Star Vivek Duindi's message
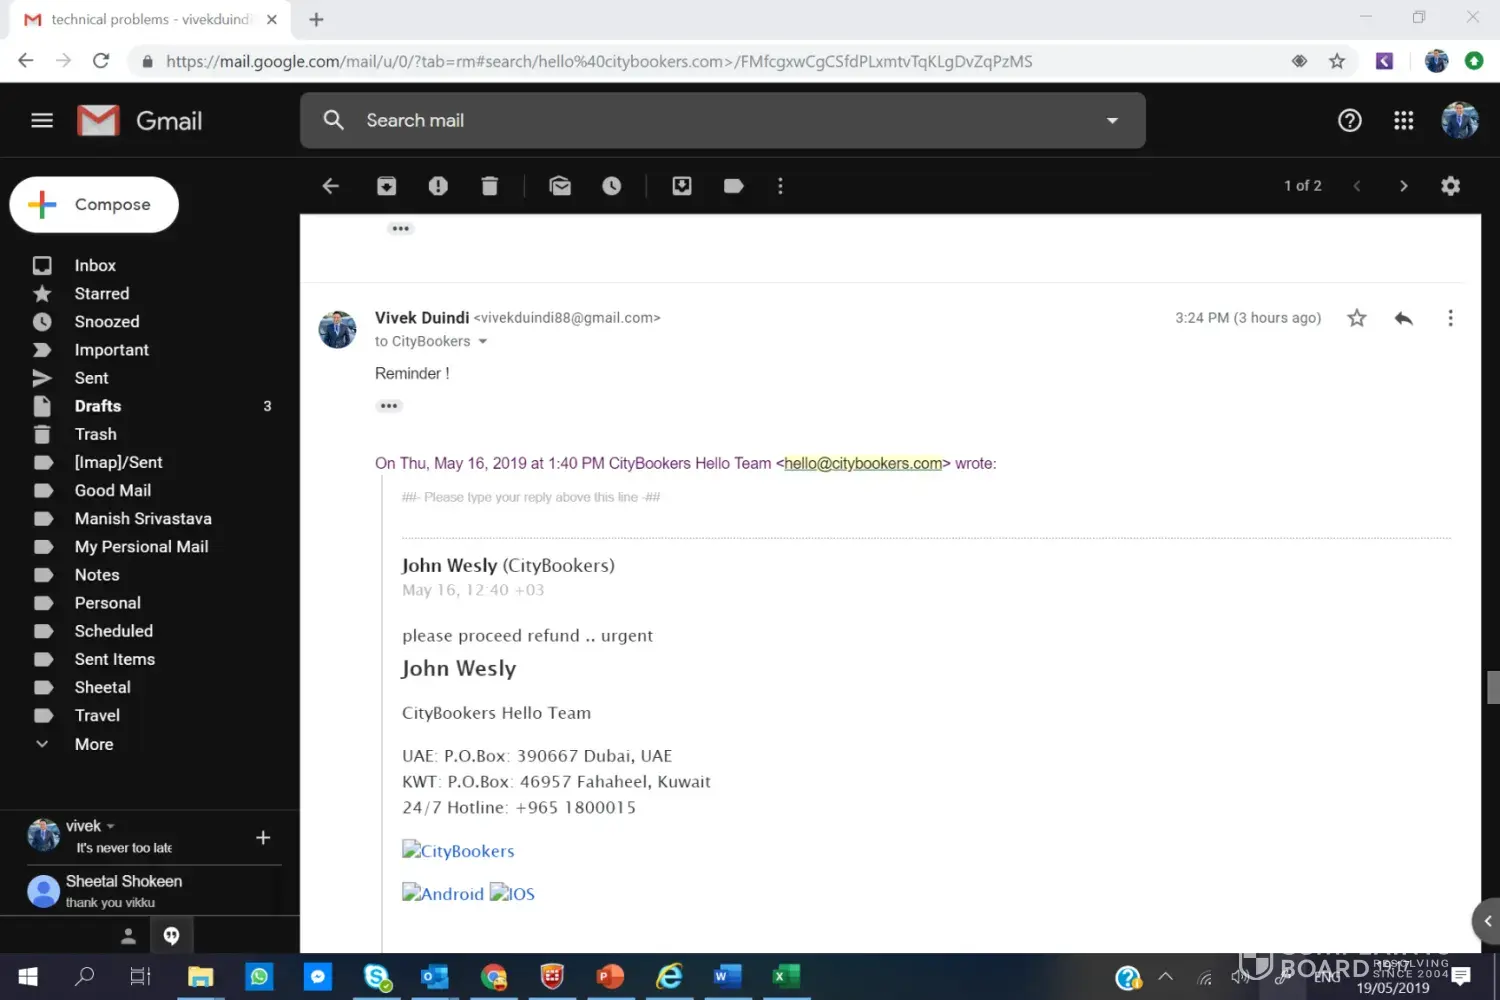The height and width of the screenshot is (1000, 1500). tap(1356, 318)
